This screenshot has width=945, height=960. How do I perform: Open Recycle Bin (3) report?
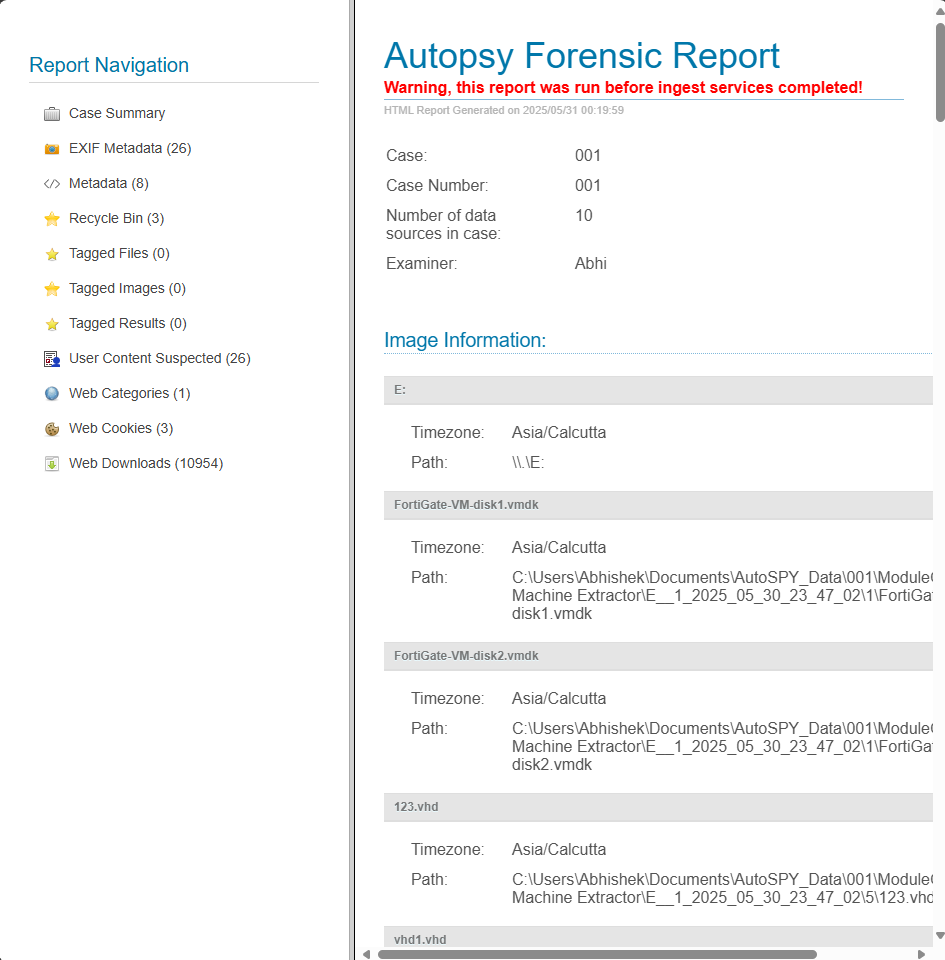116,219
